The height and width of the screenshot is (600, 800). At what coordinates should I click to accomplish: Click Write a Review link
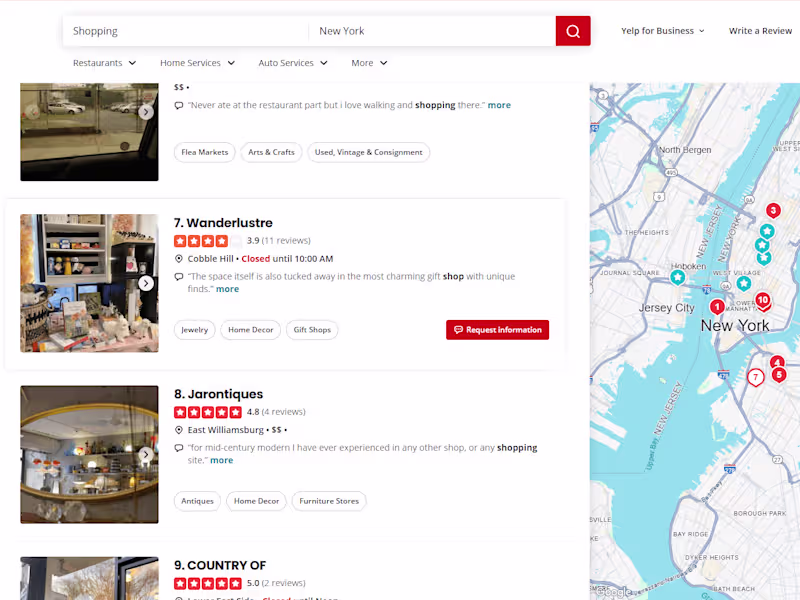click(760, 31)
